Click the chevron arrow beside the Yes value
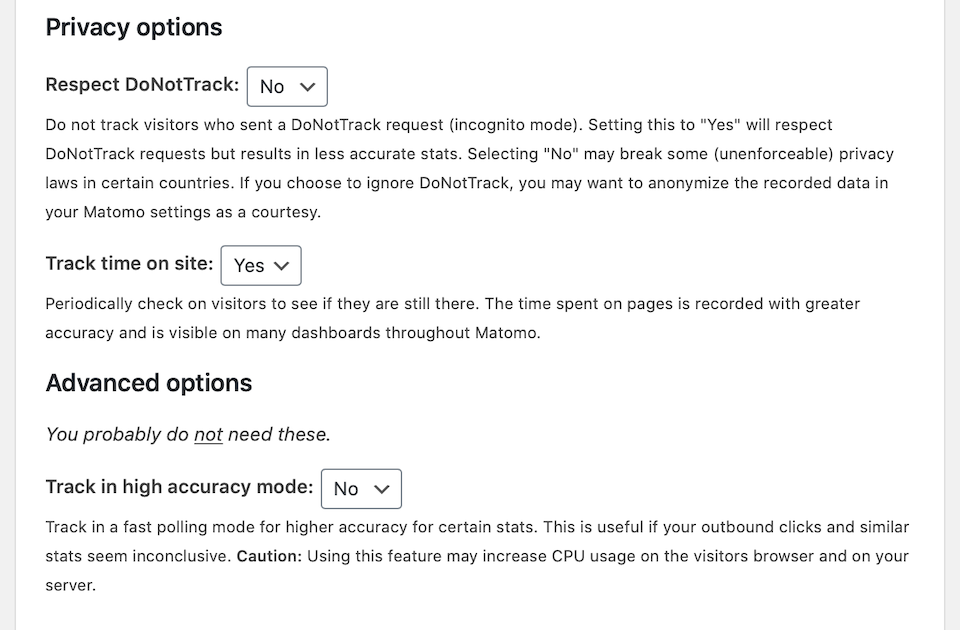This screenshot has width=960, height=630. 281,266
